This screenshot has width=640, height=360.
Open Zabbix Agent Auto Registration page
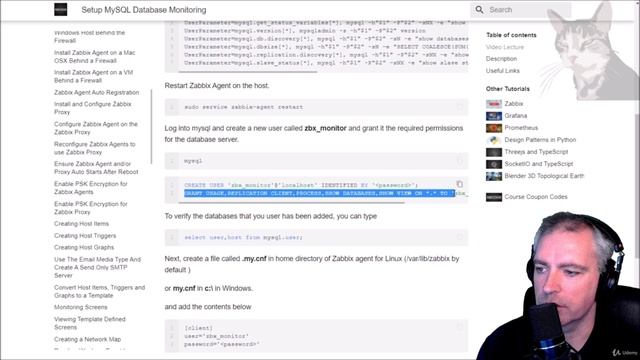96,93
